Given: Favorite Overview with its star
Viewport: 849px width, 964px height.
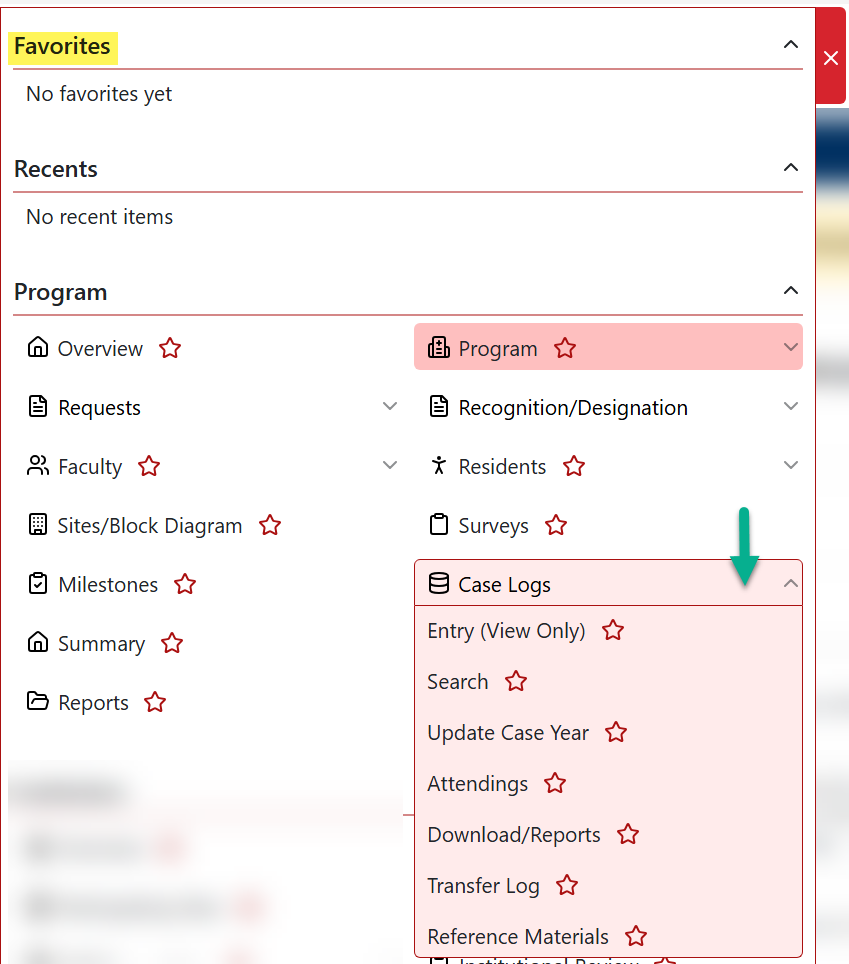Looking at the screenshot, I should (170, 348).
